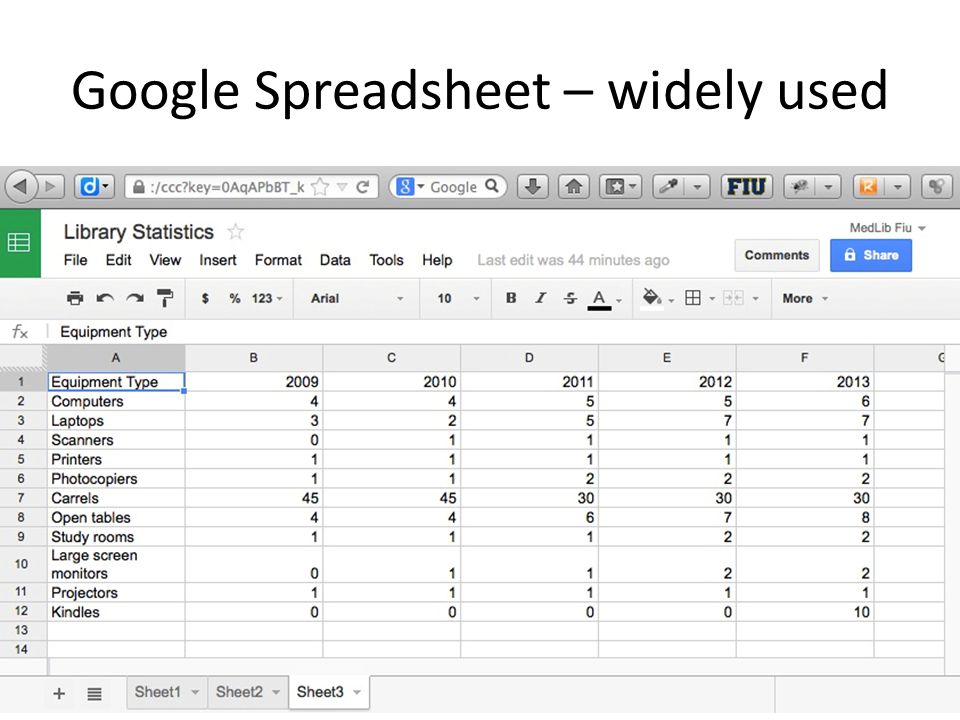Format as currency with dollar icon
This screenshot has width=960, height=720.
[x=205, y=298]
